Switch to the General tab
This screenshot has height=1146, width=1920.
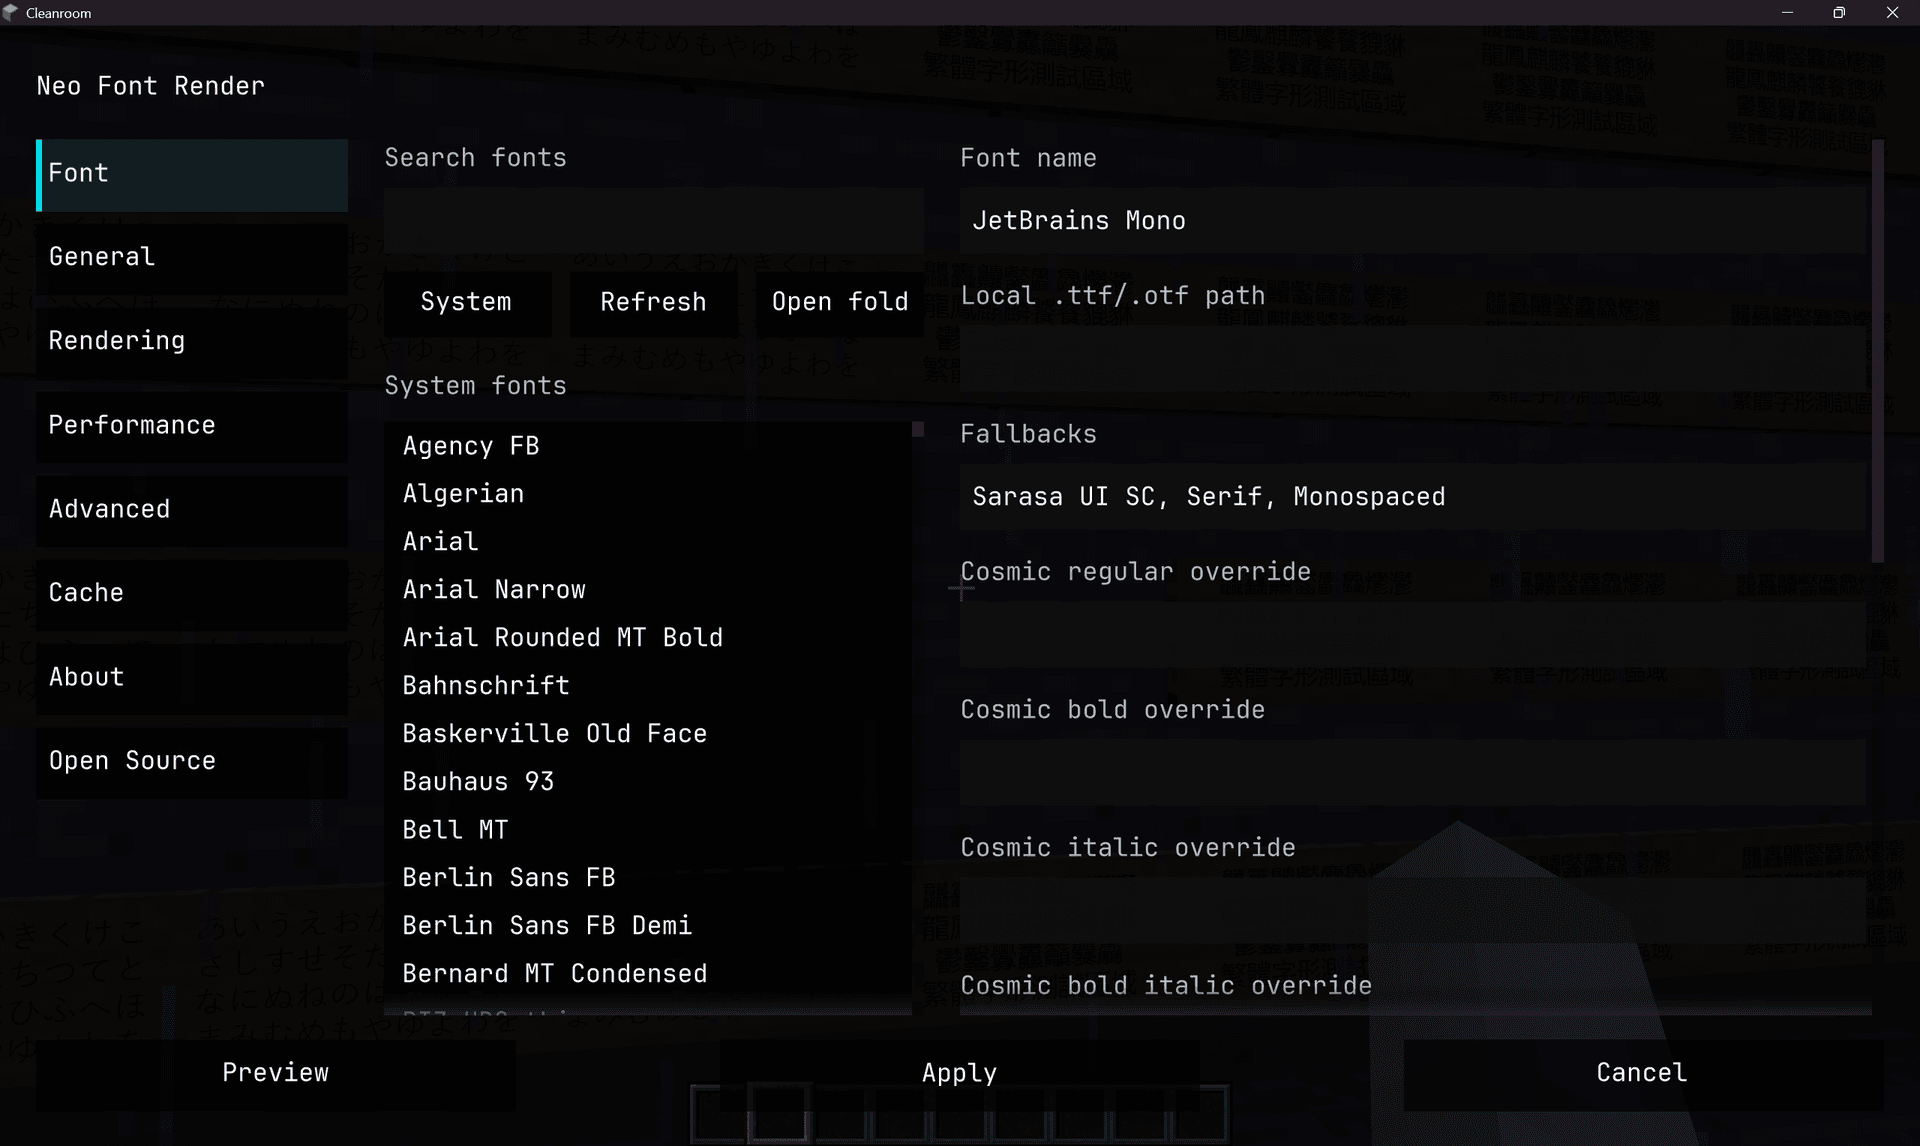tap(192, 258)
